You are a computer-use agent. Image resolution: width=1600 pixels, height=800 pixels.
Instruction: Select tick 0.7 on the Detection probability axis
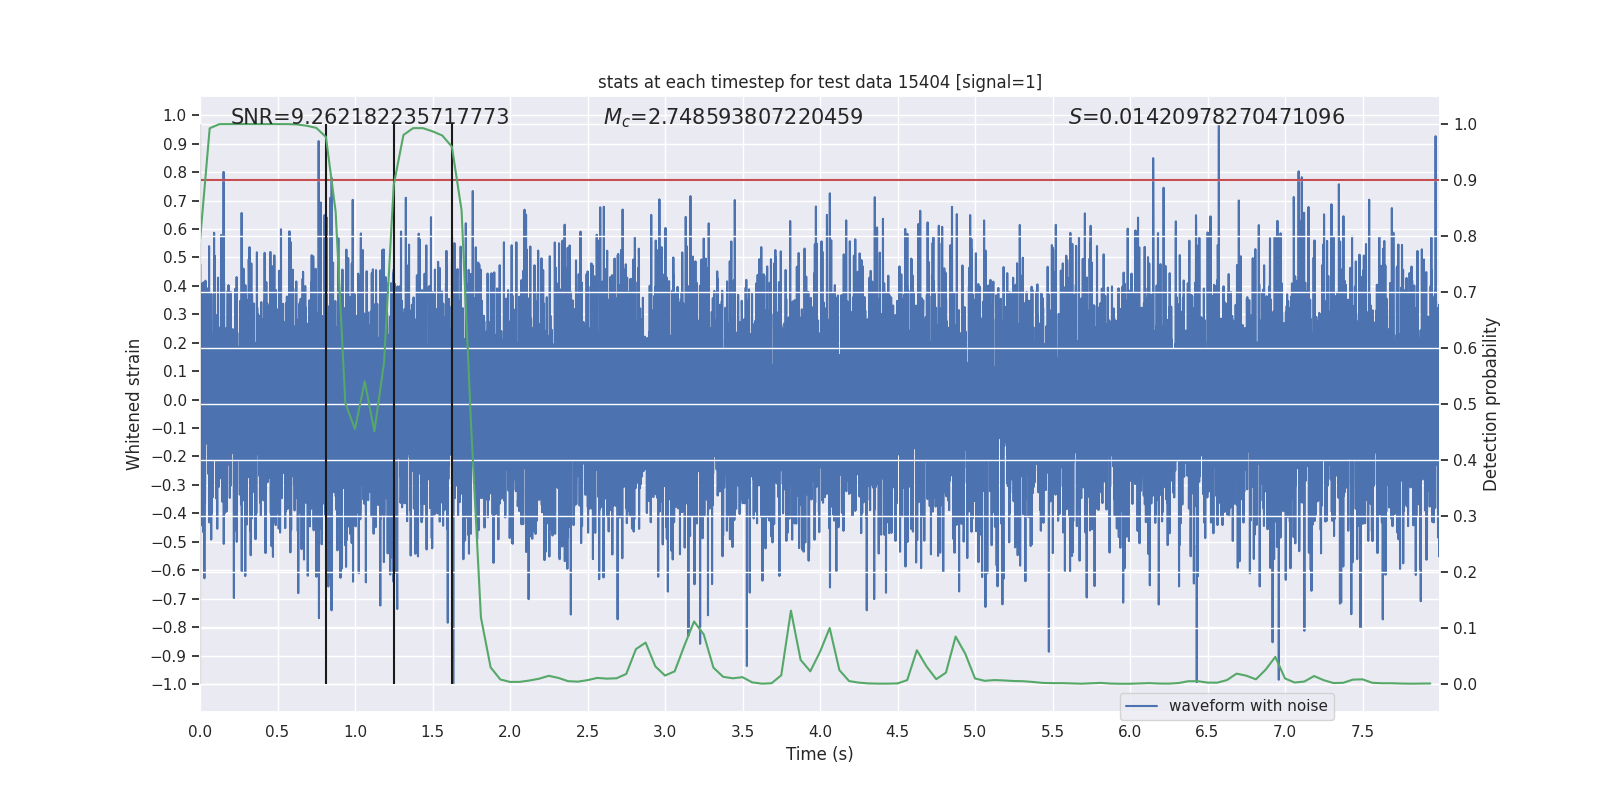[x=1465, y=293]
